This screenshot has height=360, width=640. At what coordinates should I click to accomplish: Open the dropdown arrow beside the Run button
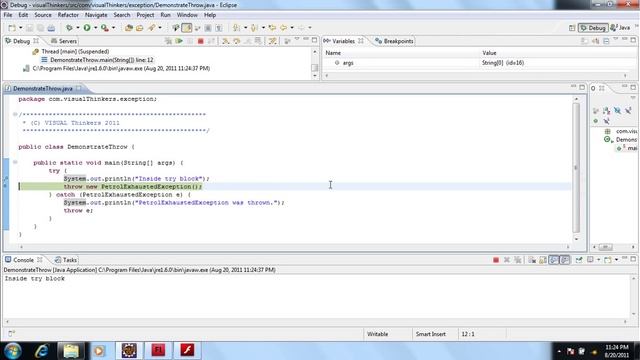(96, 28)
